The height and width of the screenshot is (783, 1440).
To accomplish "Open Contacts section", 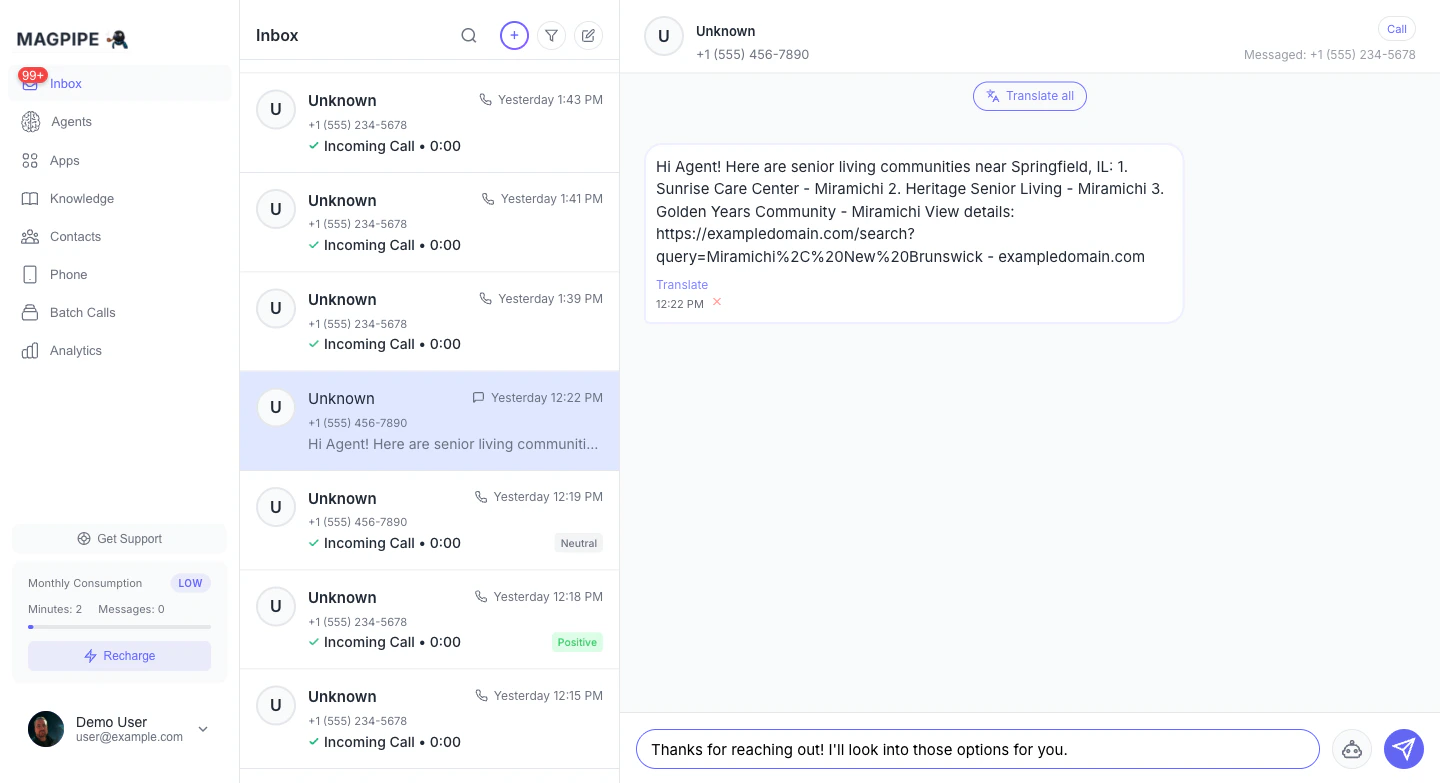I will (x=120, y=236).
